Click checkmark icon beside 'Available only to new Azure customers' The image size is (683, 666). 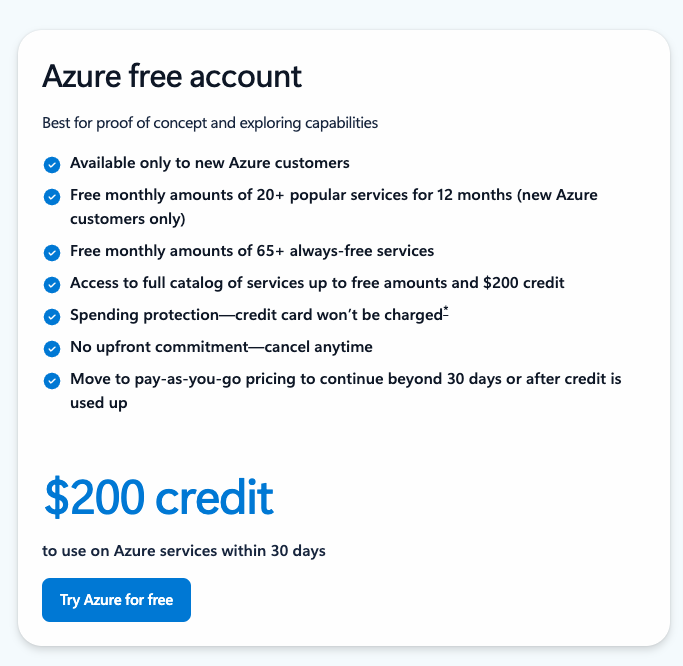coord(52,165)
